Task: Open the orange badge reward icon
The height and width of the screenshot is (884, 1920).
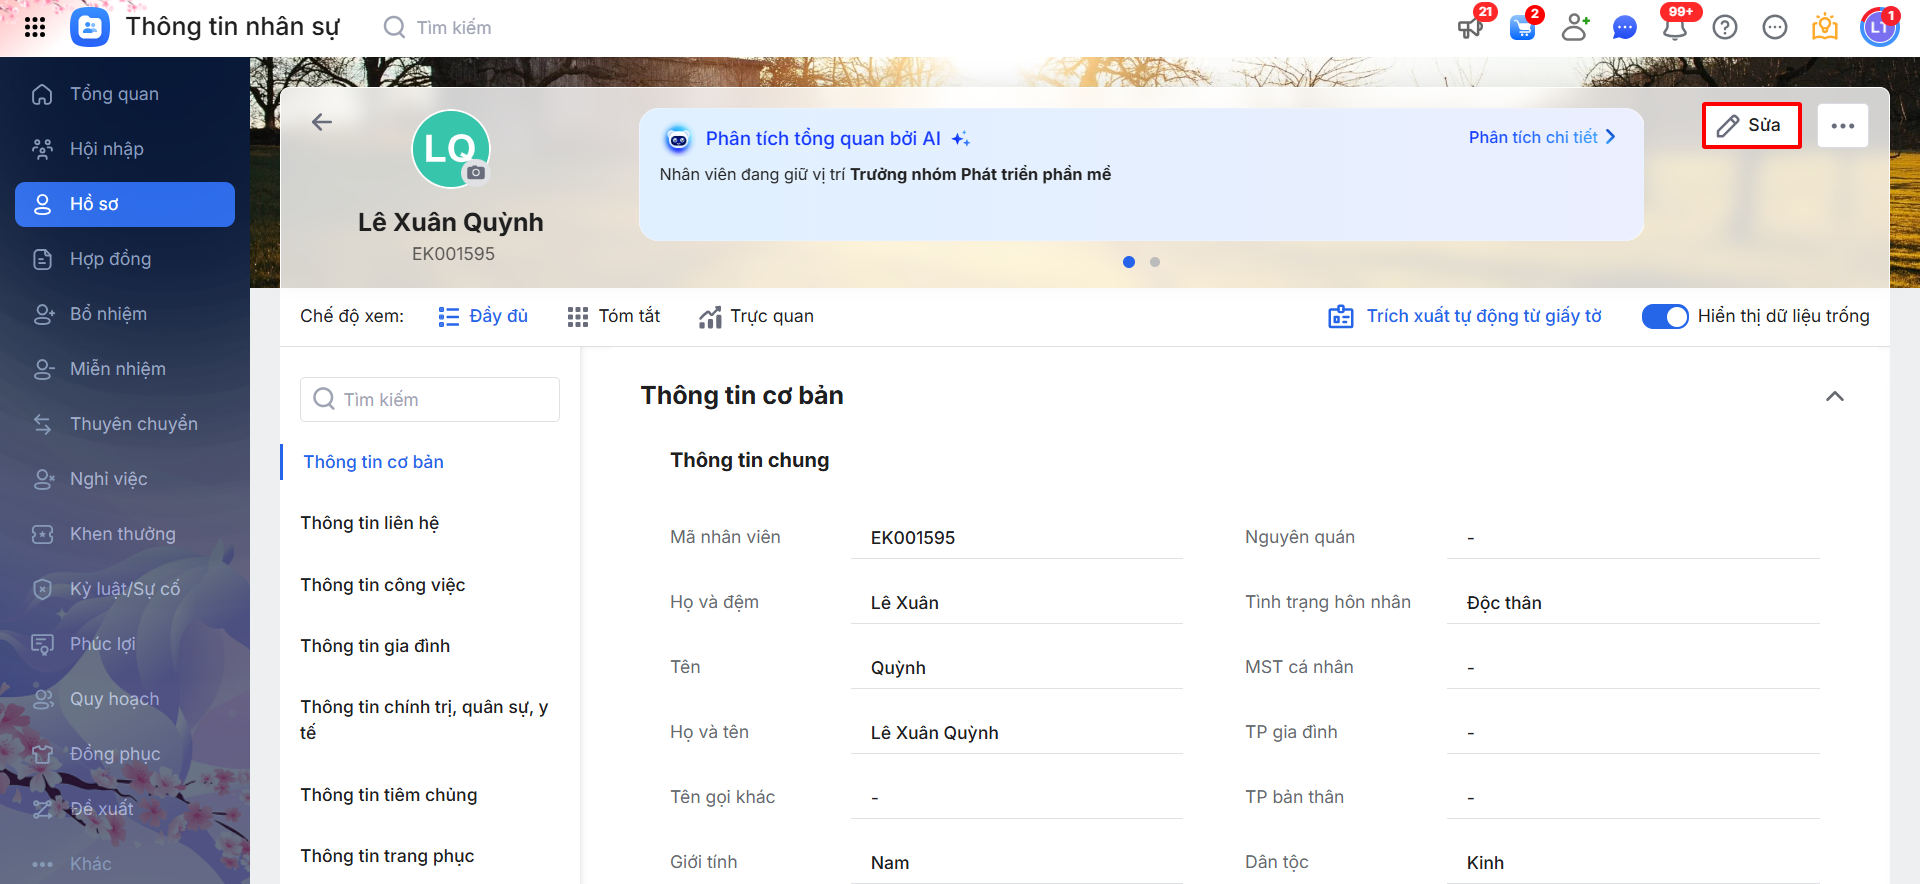Action: pos(1825,27)
